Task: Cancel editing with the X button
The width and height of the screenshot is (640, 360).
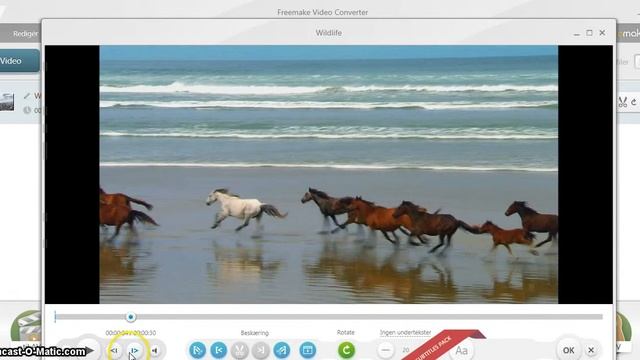Action: tap(591, 350)
